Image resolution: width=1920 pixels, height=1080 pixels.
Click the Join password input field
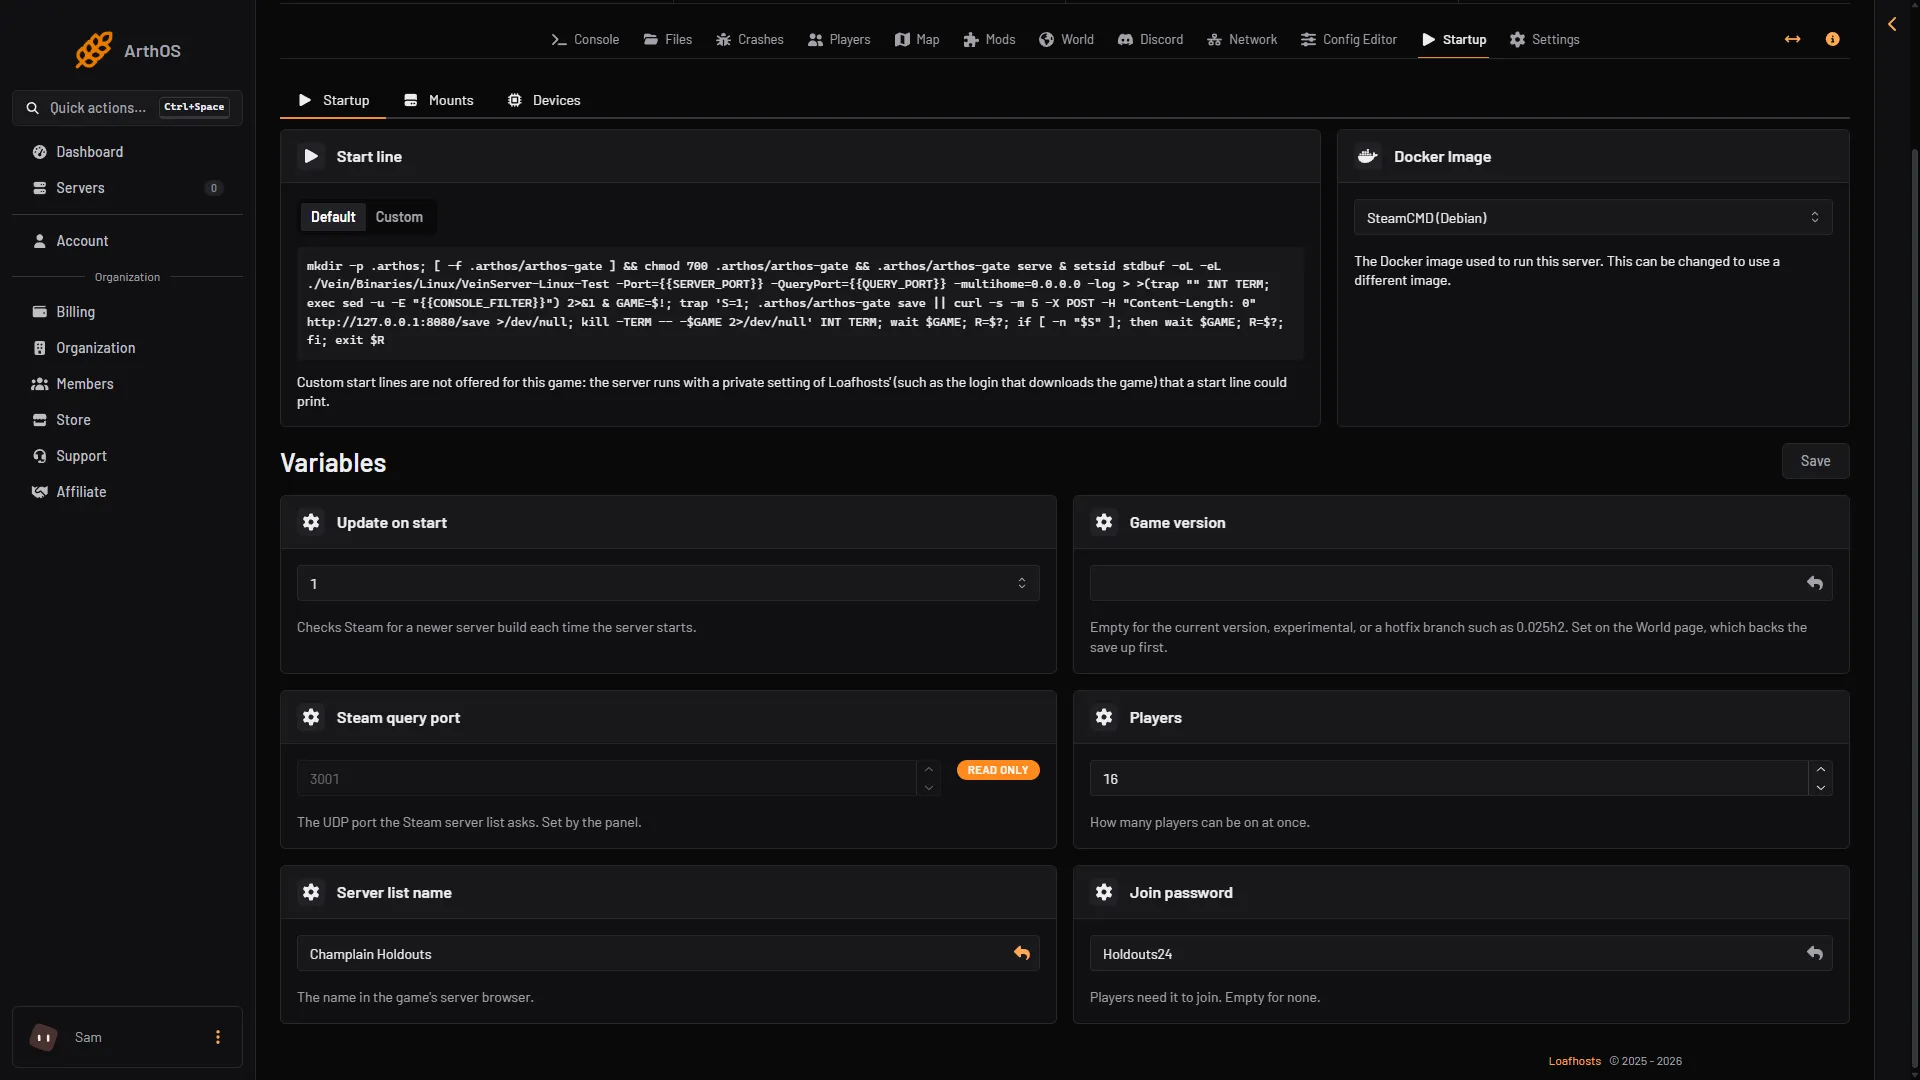(1461, 953)
